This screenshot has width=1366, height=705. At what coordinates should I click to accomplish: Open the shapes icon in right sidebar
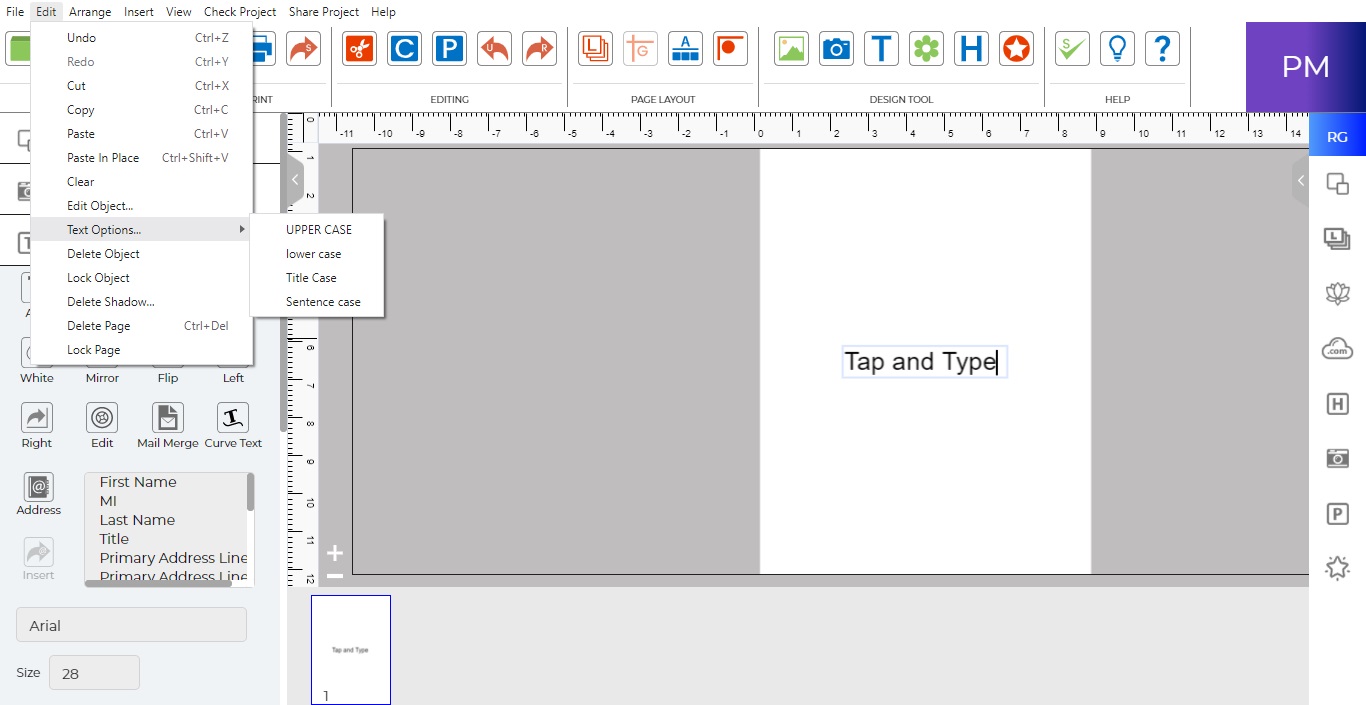click(1337, 184)
